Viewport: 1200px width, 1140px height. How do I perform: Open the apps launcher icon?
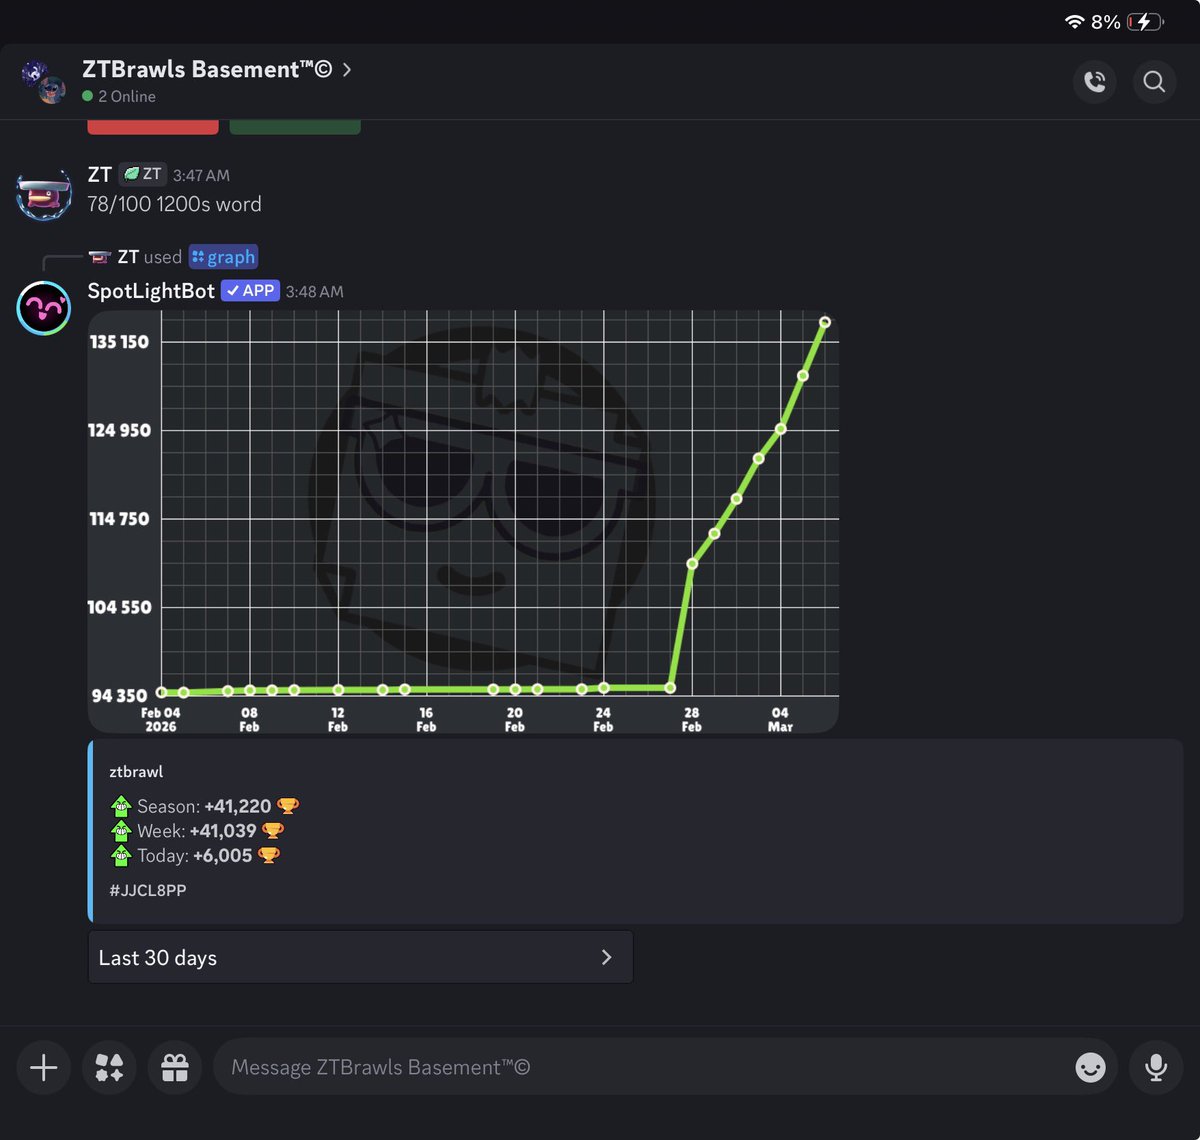[x=109, y=1067]
